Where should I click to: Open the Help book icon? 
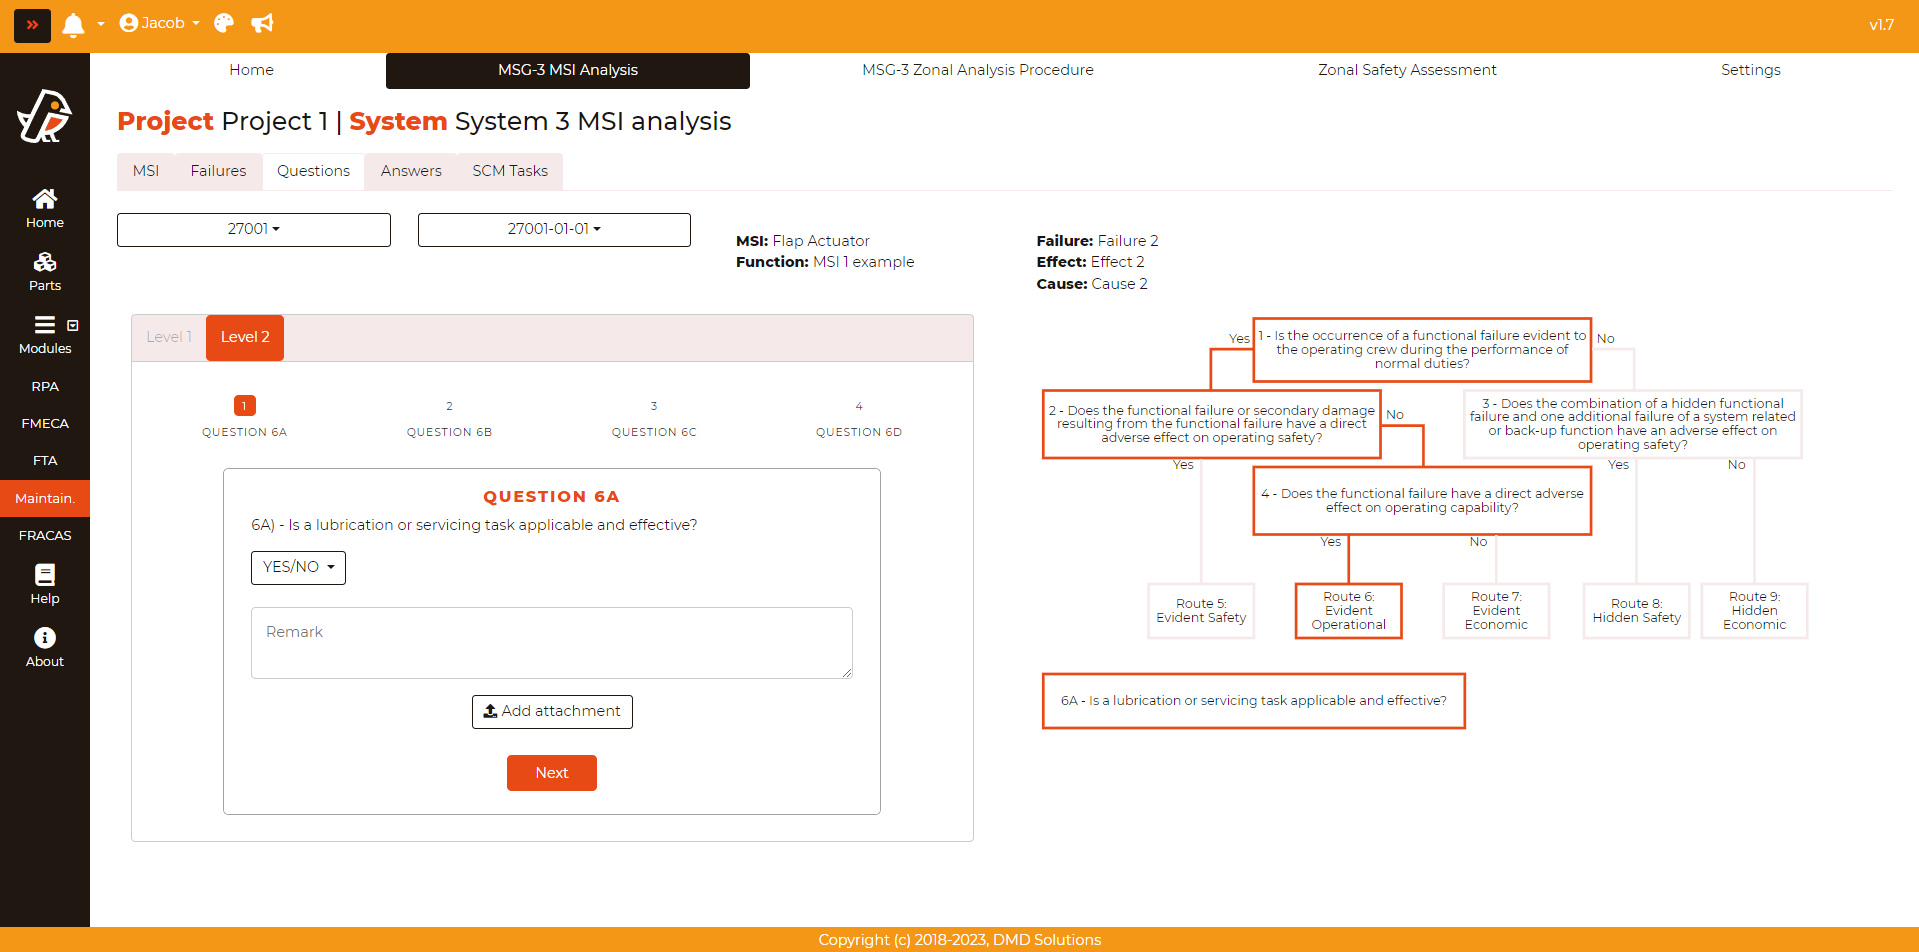[45, 585]
